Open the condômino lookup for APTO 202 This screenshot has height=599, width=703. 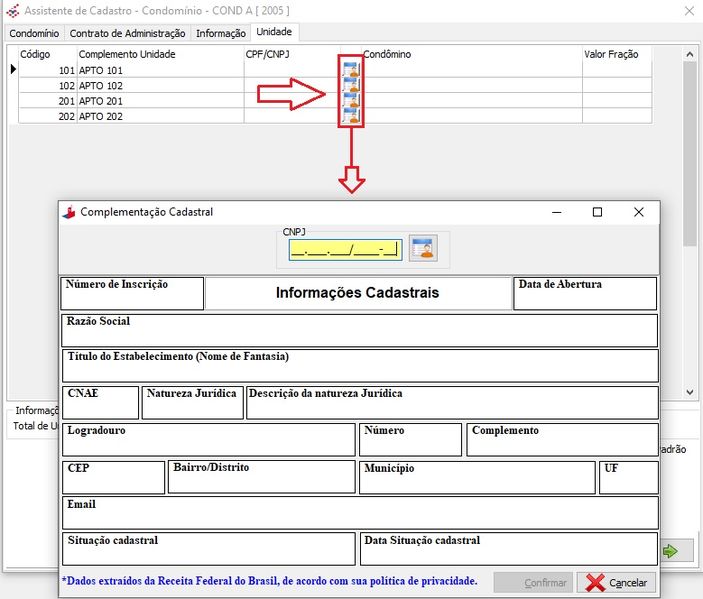(350, 116)
